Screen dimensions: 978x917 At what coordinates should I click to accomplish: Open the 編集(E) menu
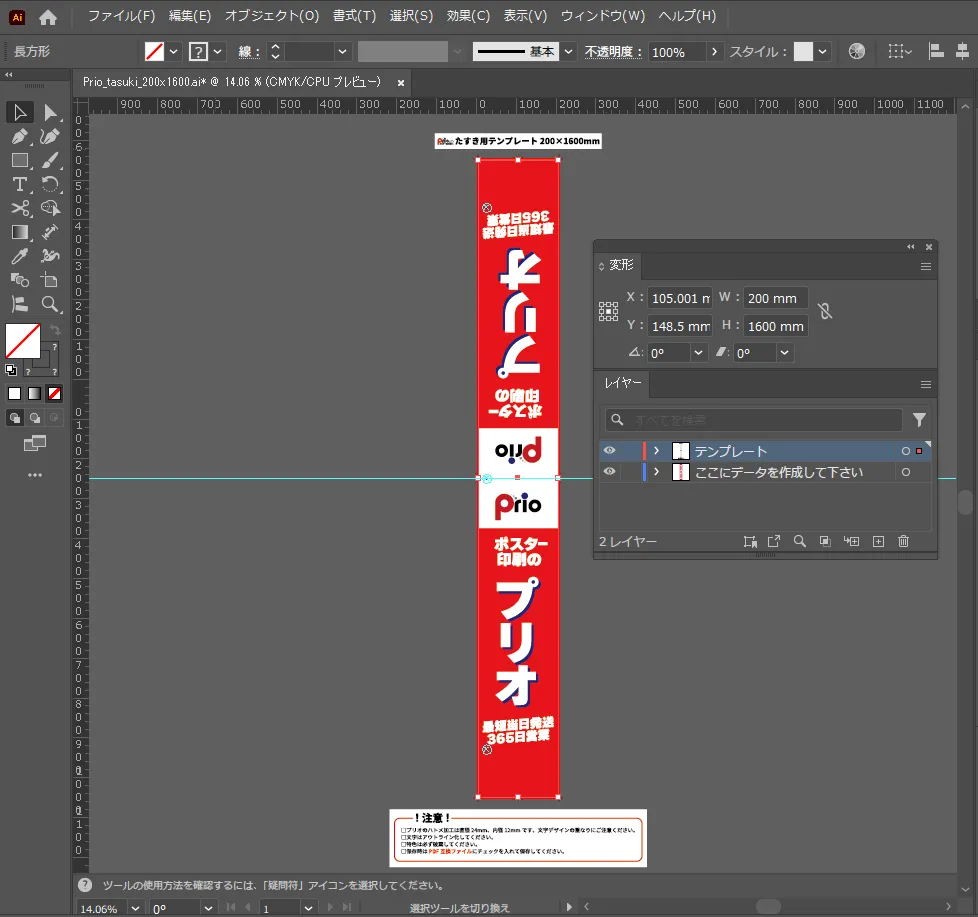190,16
